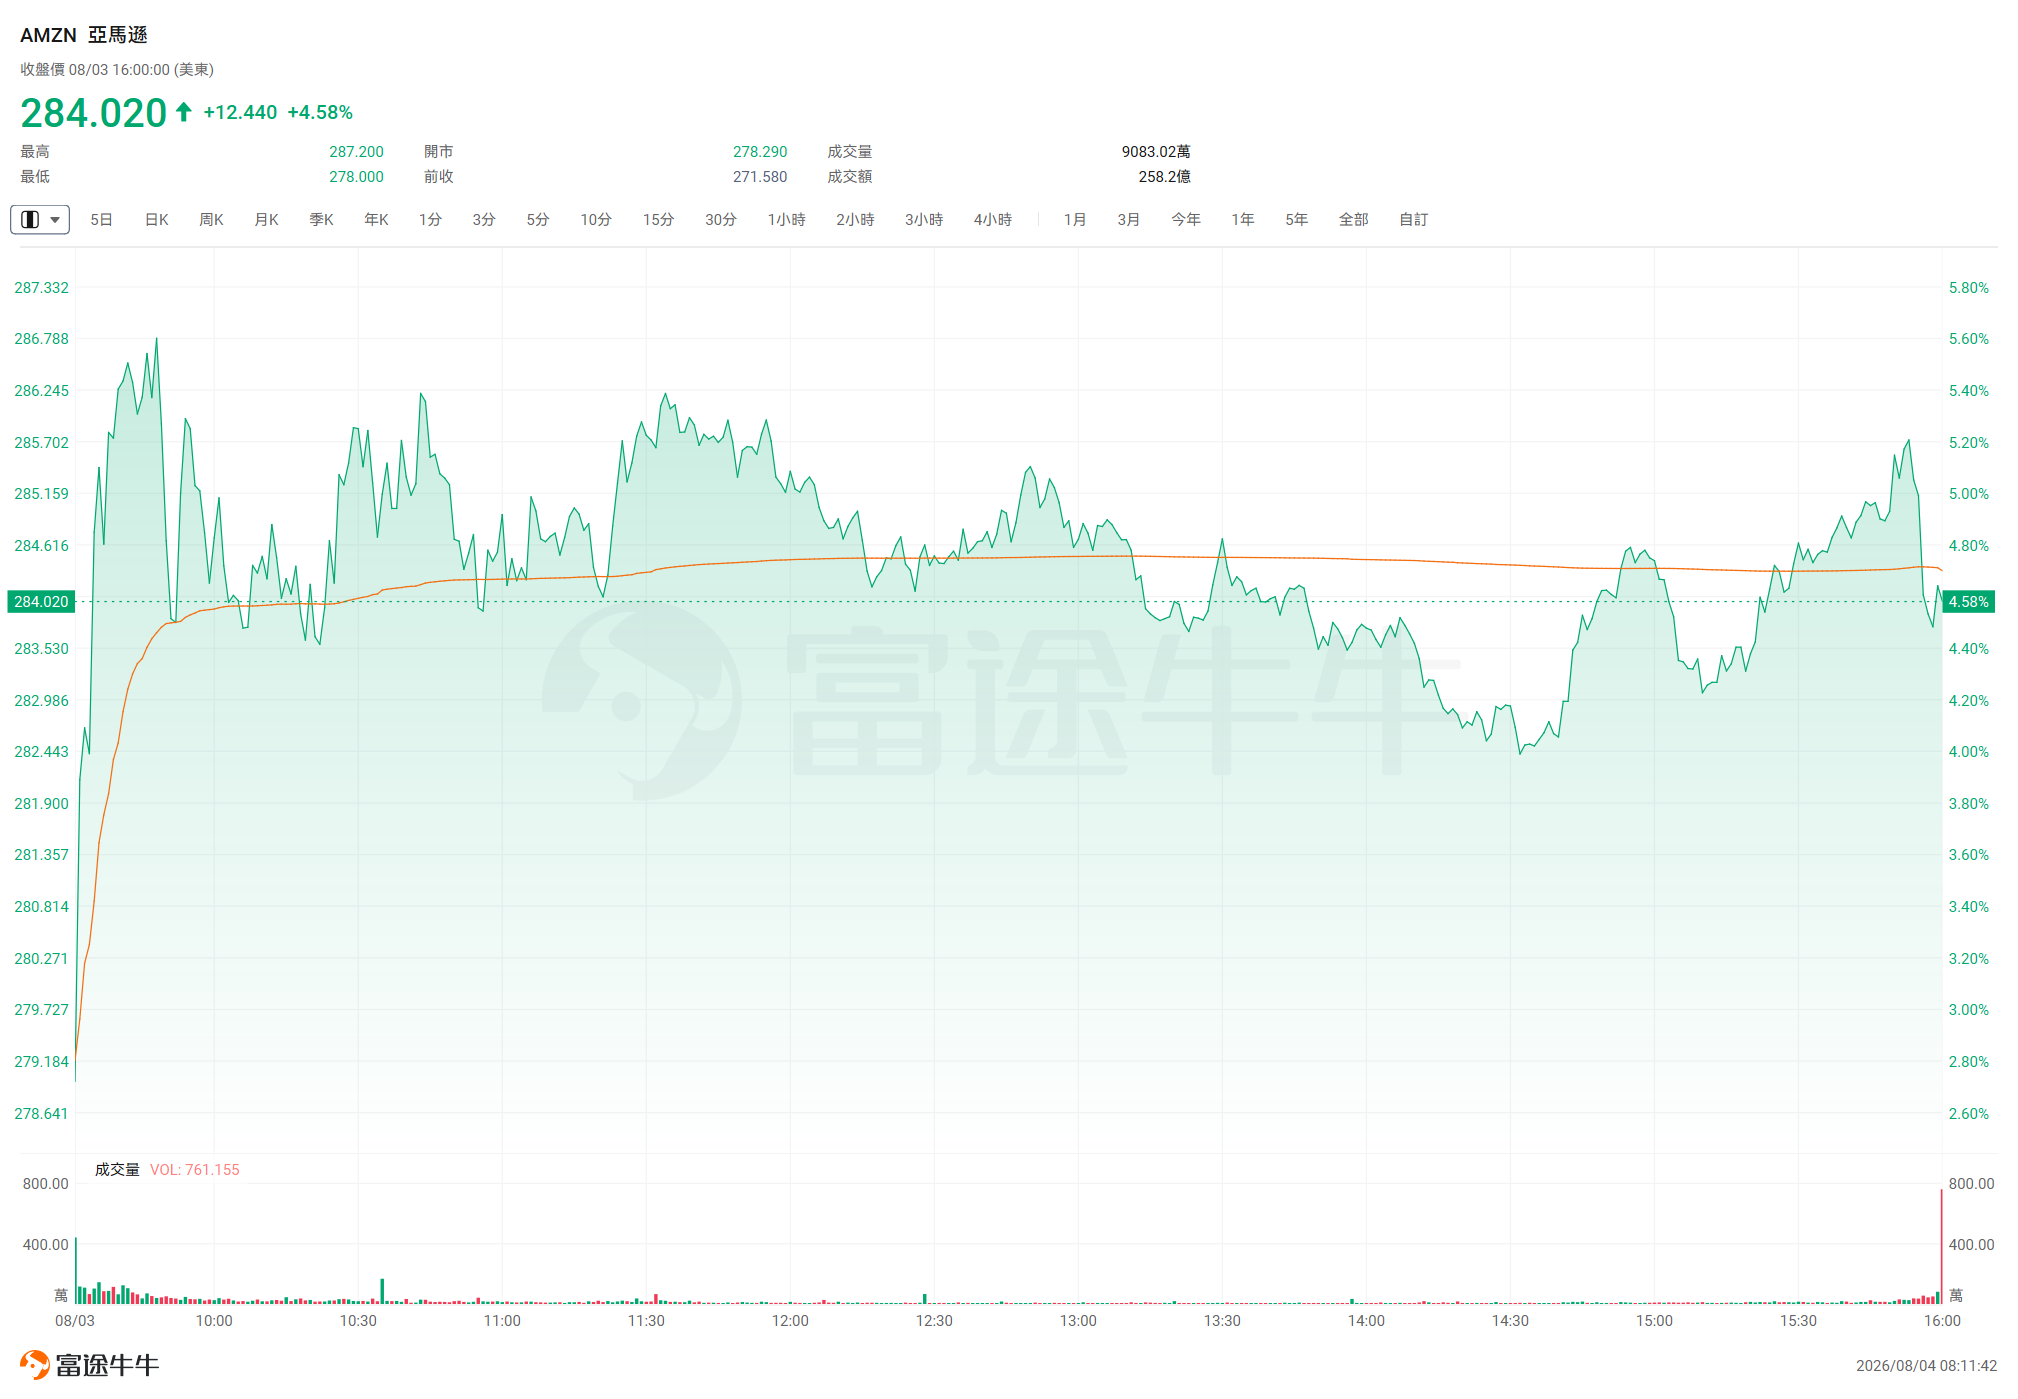This screenshot has width=2018, height=1399.
Task: Click the volume figure 9083.02萬
Action: (x=1156, y=151)
